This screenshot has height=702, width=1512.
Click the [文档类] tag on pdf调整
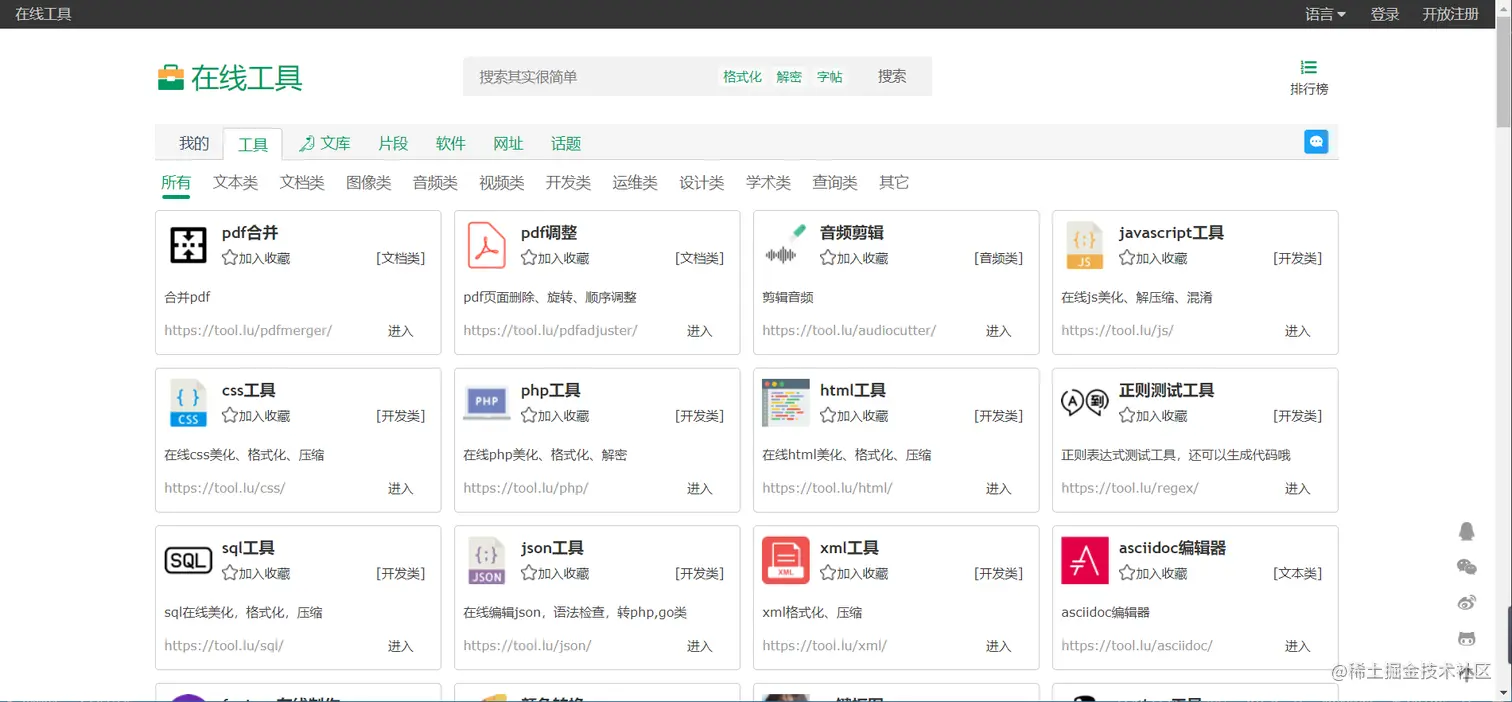700,258
